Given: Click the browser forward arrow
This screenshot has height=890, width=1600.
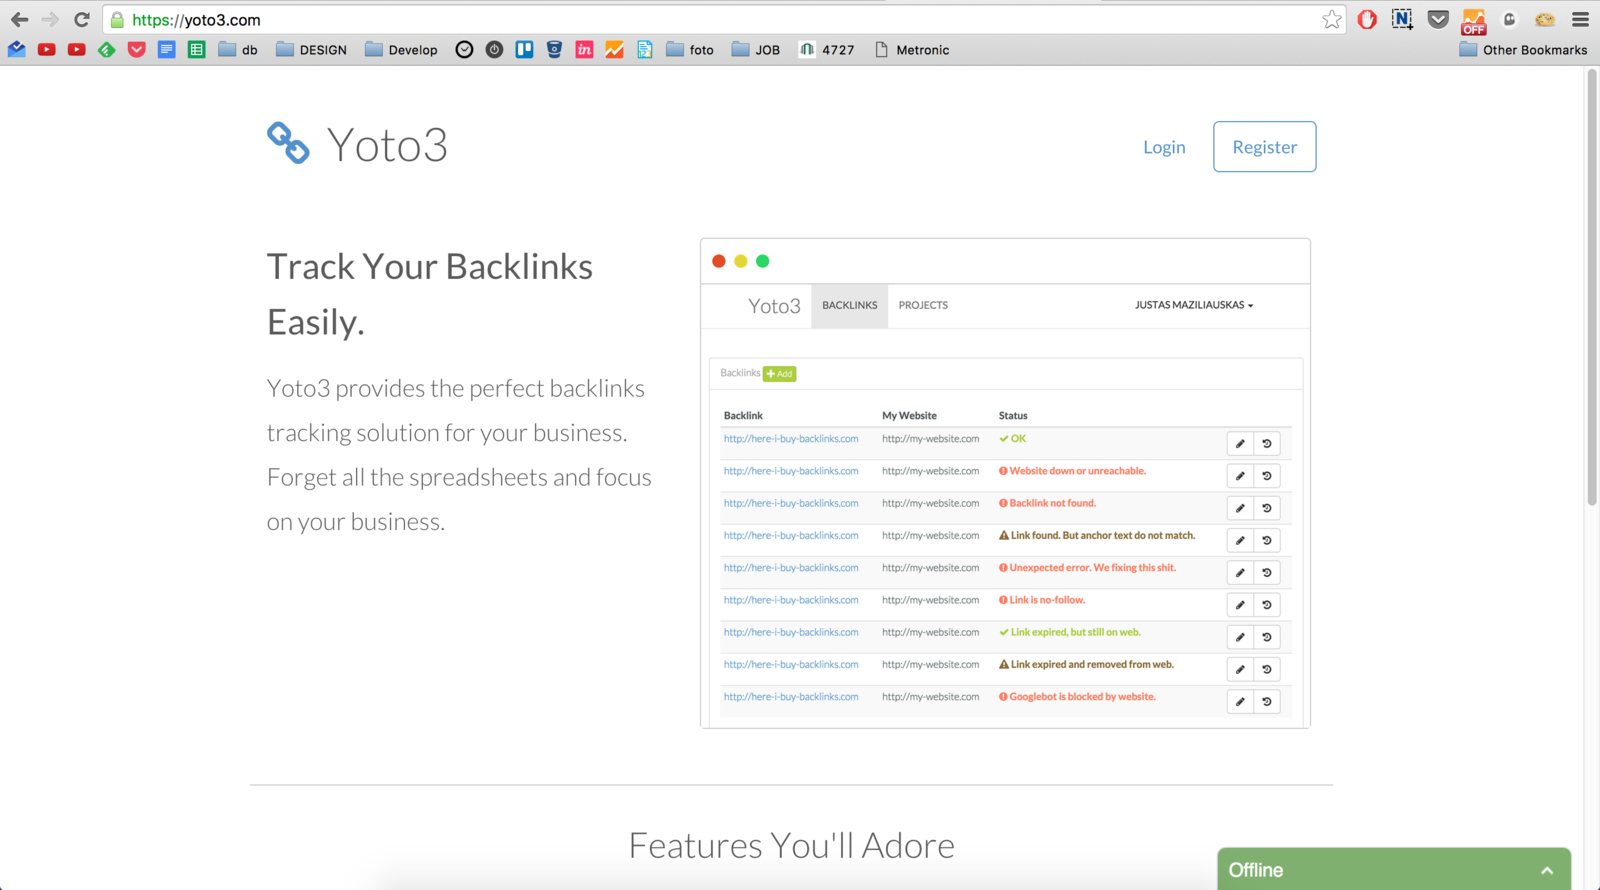Looking at the screenshot, I should pyautogui.click(x=50, y=19).
